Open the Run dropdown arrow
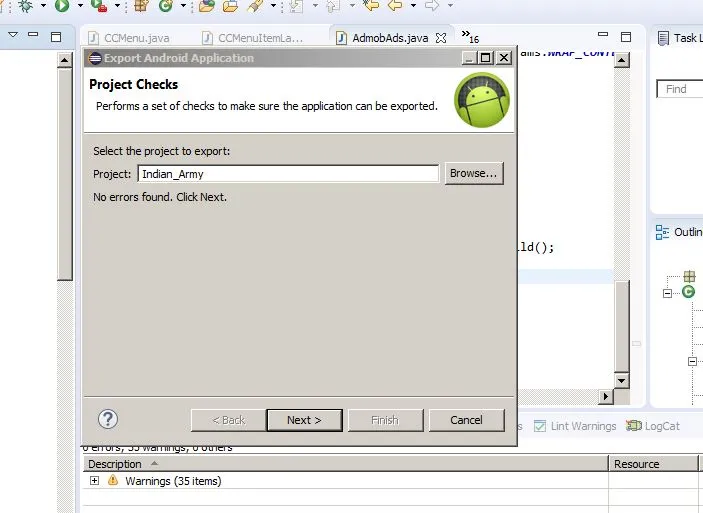Image resolution: width=703 pixels, height=513 pixels. point(80,5)
